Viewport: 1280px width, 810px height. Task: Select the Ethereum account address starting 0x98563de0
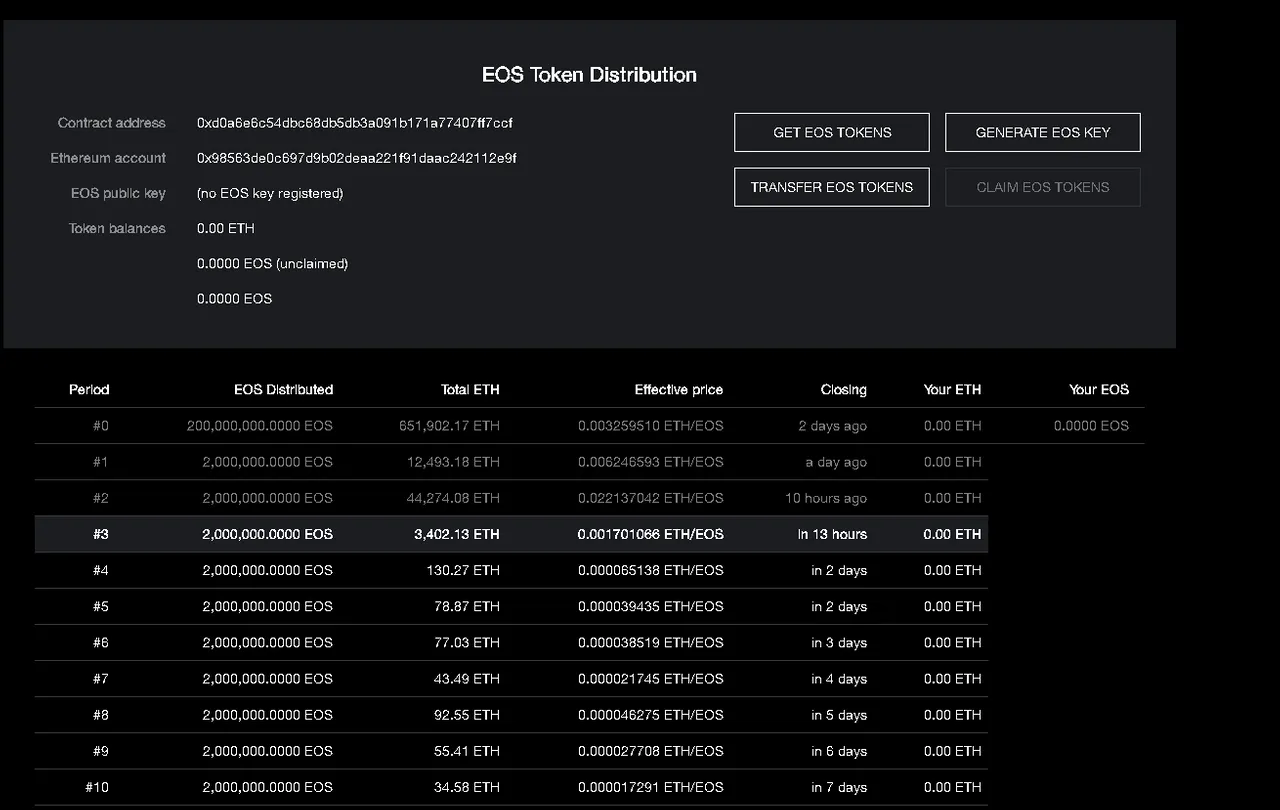[357, 158]
